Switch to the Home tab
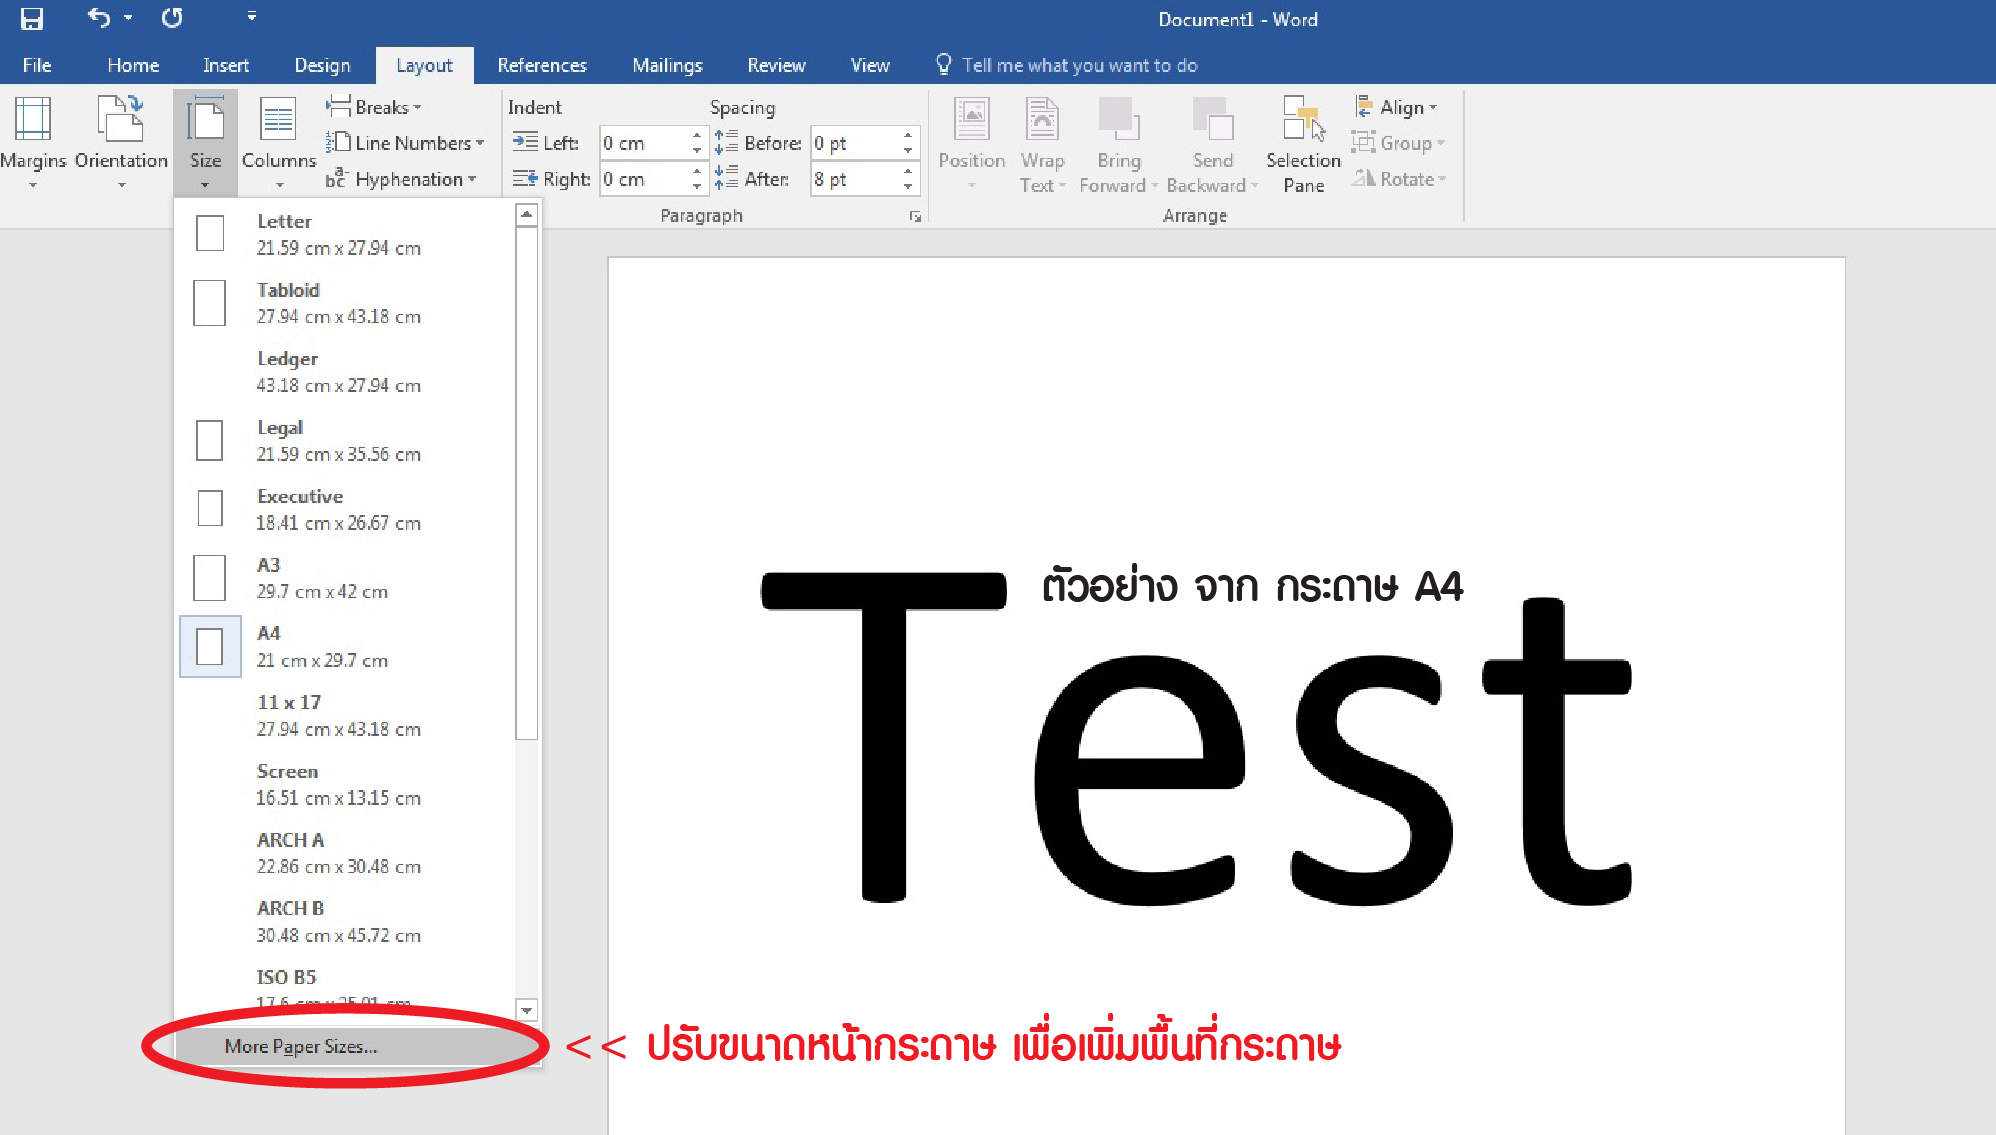Viewport: 1996px width, 1135px height. pyautogui.click(x=133, y=65)
